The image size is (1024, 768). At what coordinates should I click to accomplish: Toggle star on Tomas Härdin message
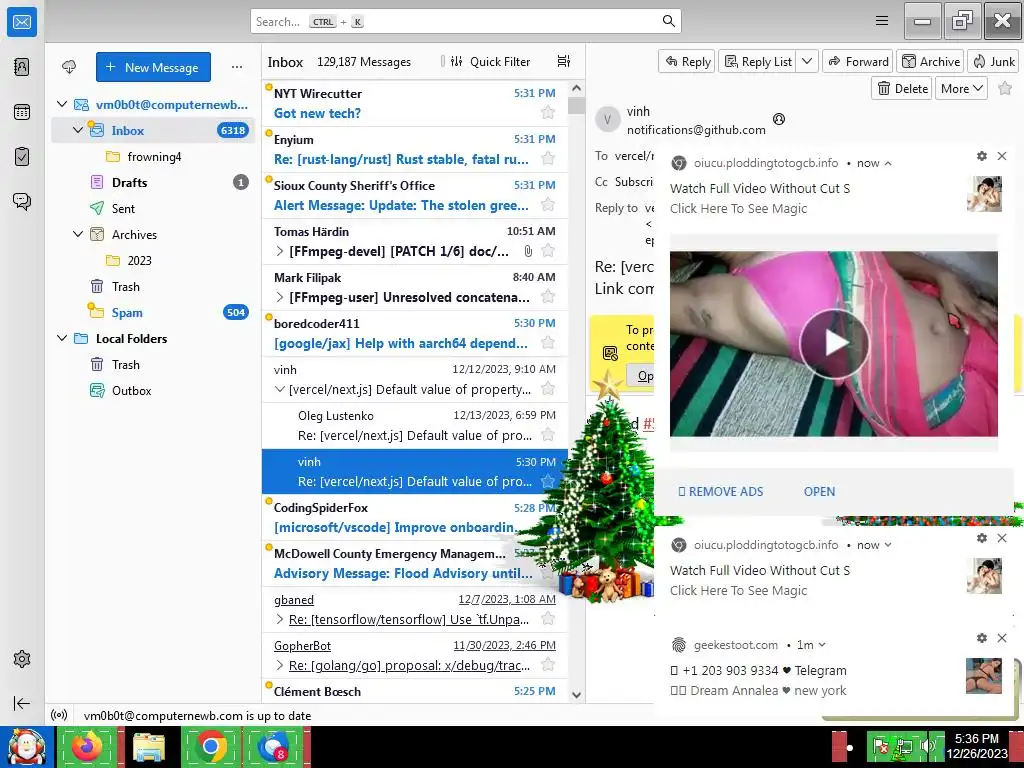[548, 251]
